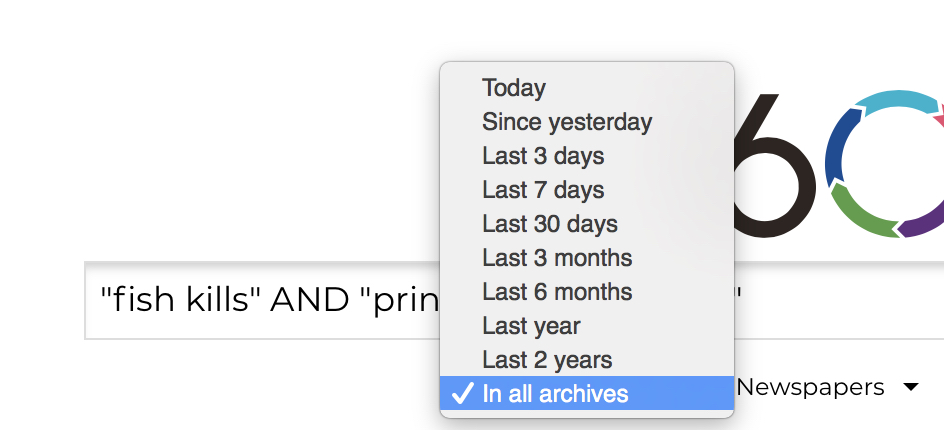This screenshot has height=430, width=944.
Task: Choose "Last 30 days" from list
Action: (549, 224)
